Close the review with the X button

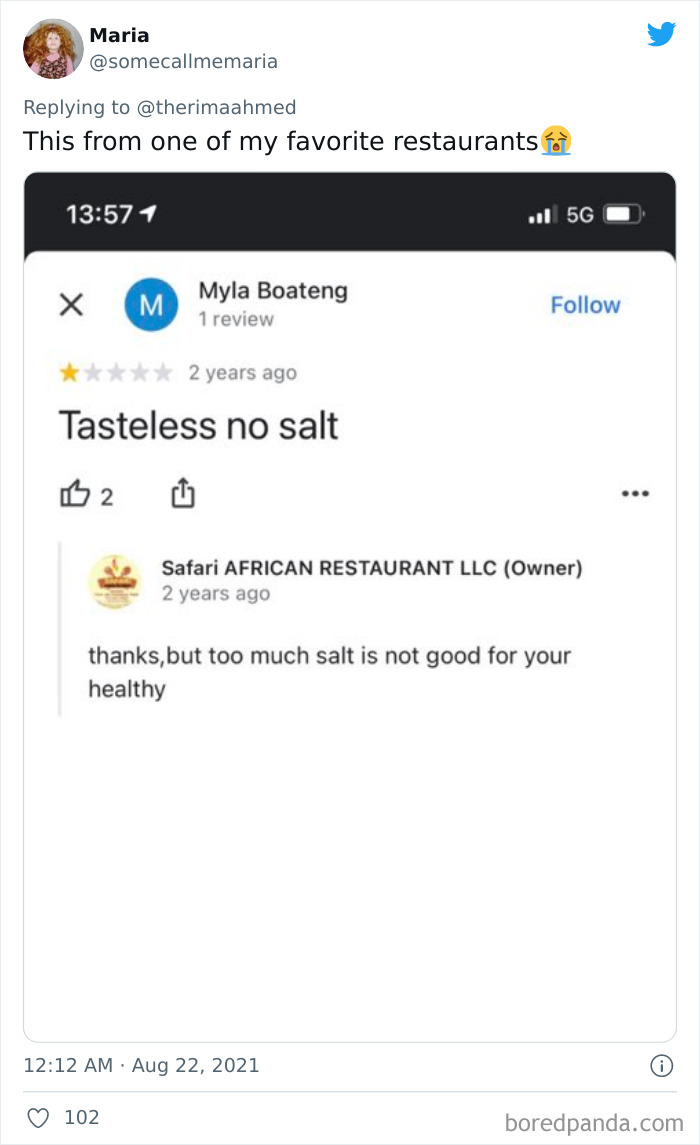(x=69, y=305)
